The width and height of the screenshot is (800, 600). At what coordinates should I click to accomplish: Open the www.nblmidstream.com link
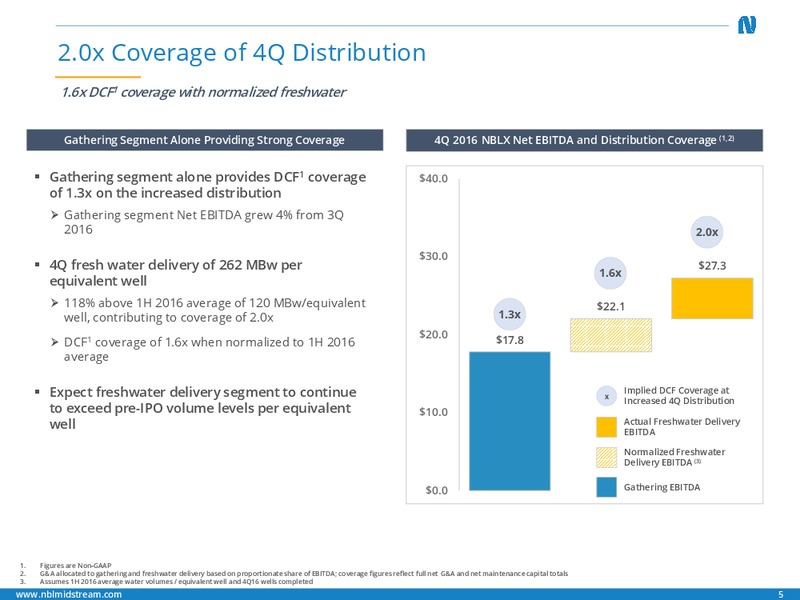(69, 594)
